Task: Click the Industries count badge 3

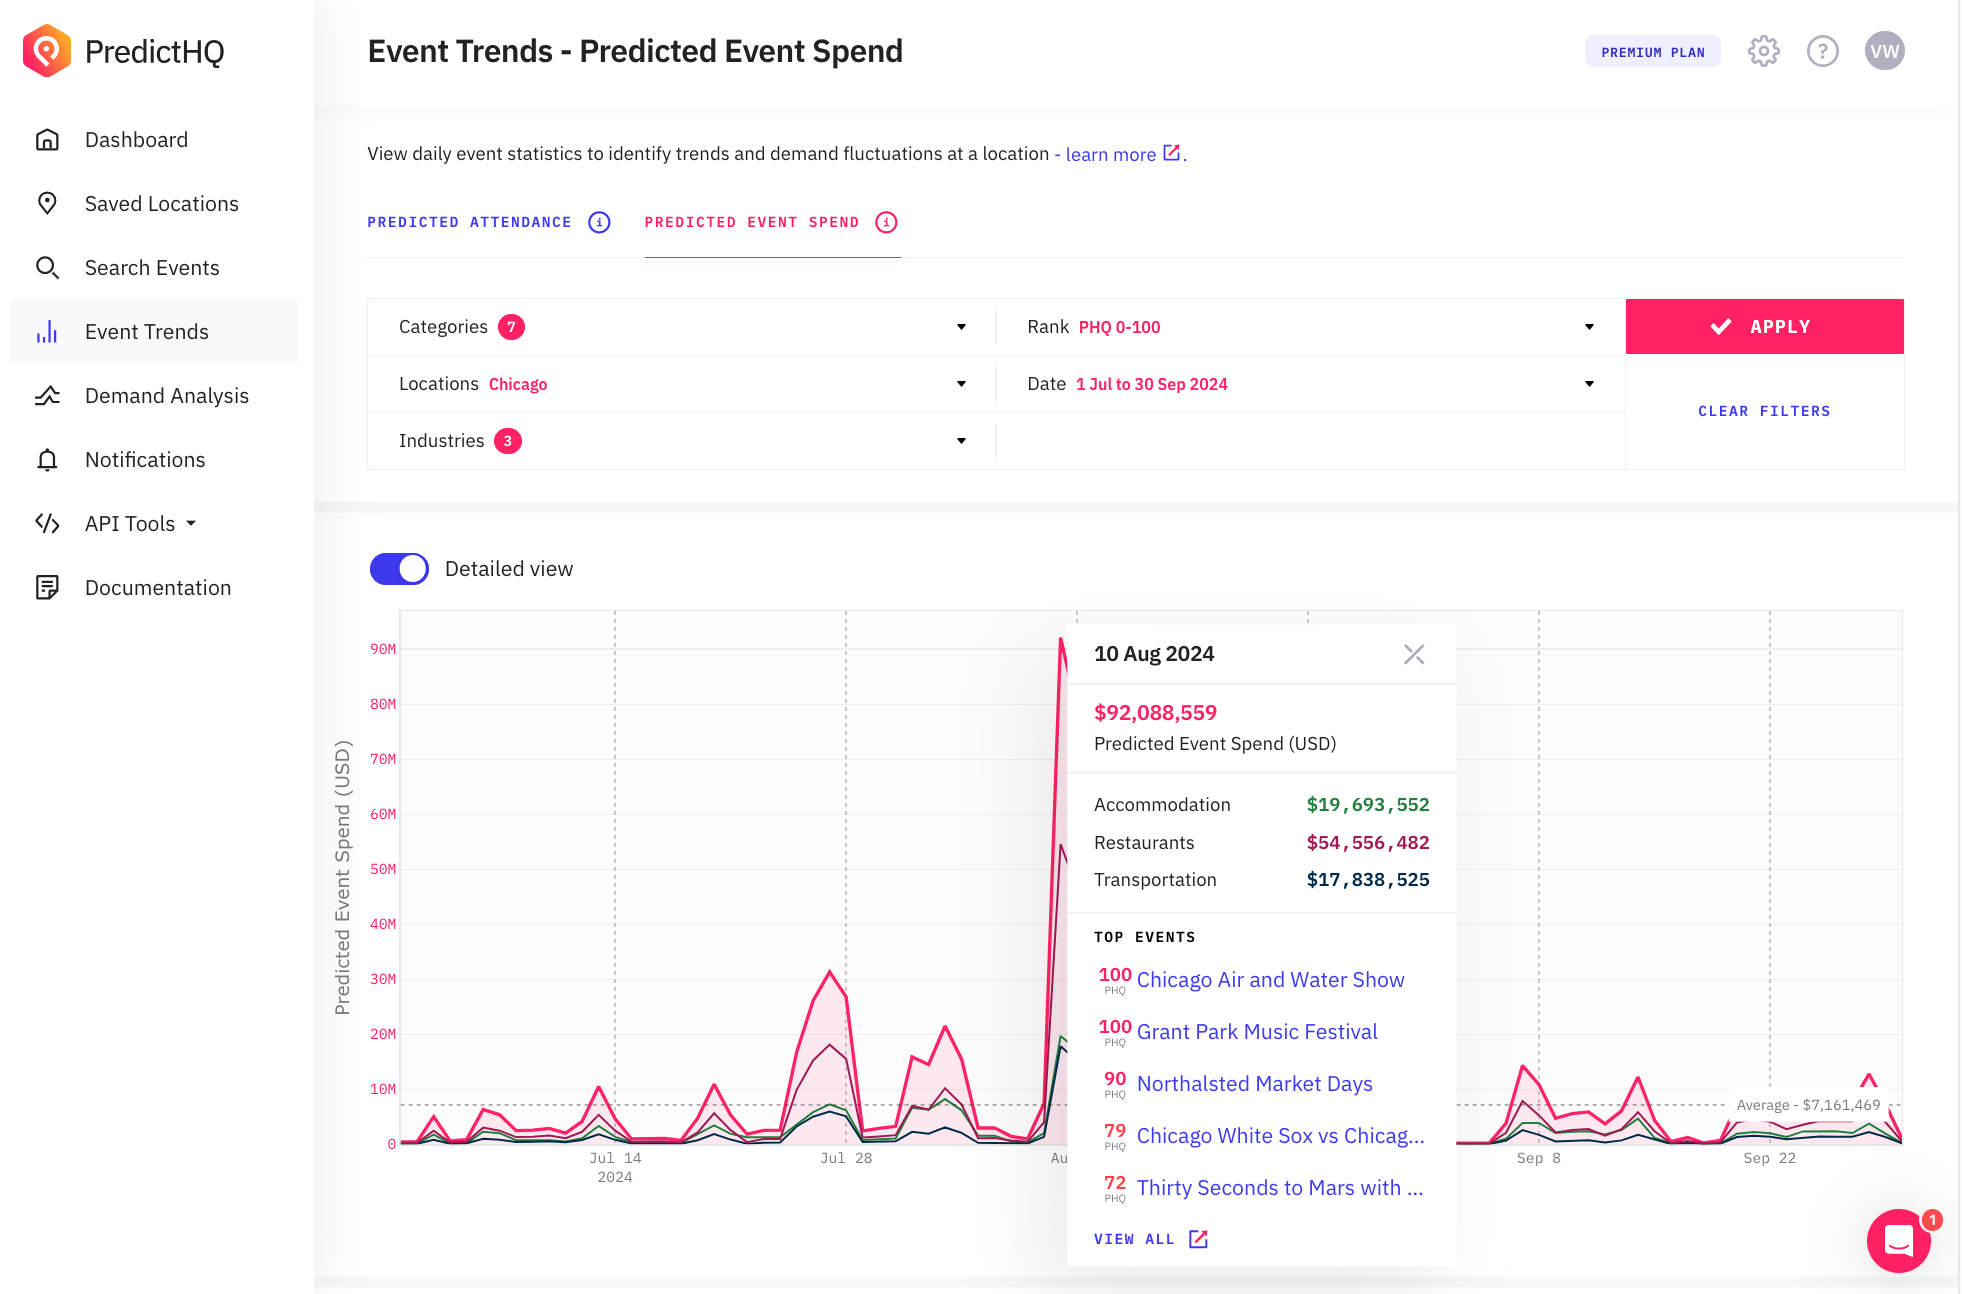Action: pyautogui.click(x=508, y=441)
